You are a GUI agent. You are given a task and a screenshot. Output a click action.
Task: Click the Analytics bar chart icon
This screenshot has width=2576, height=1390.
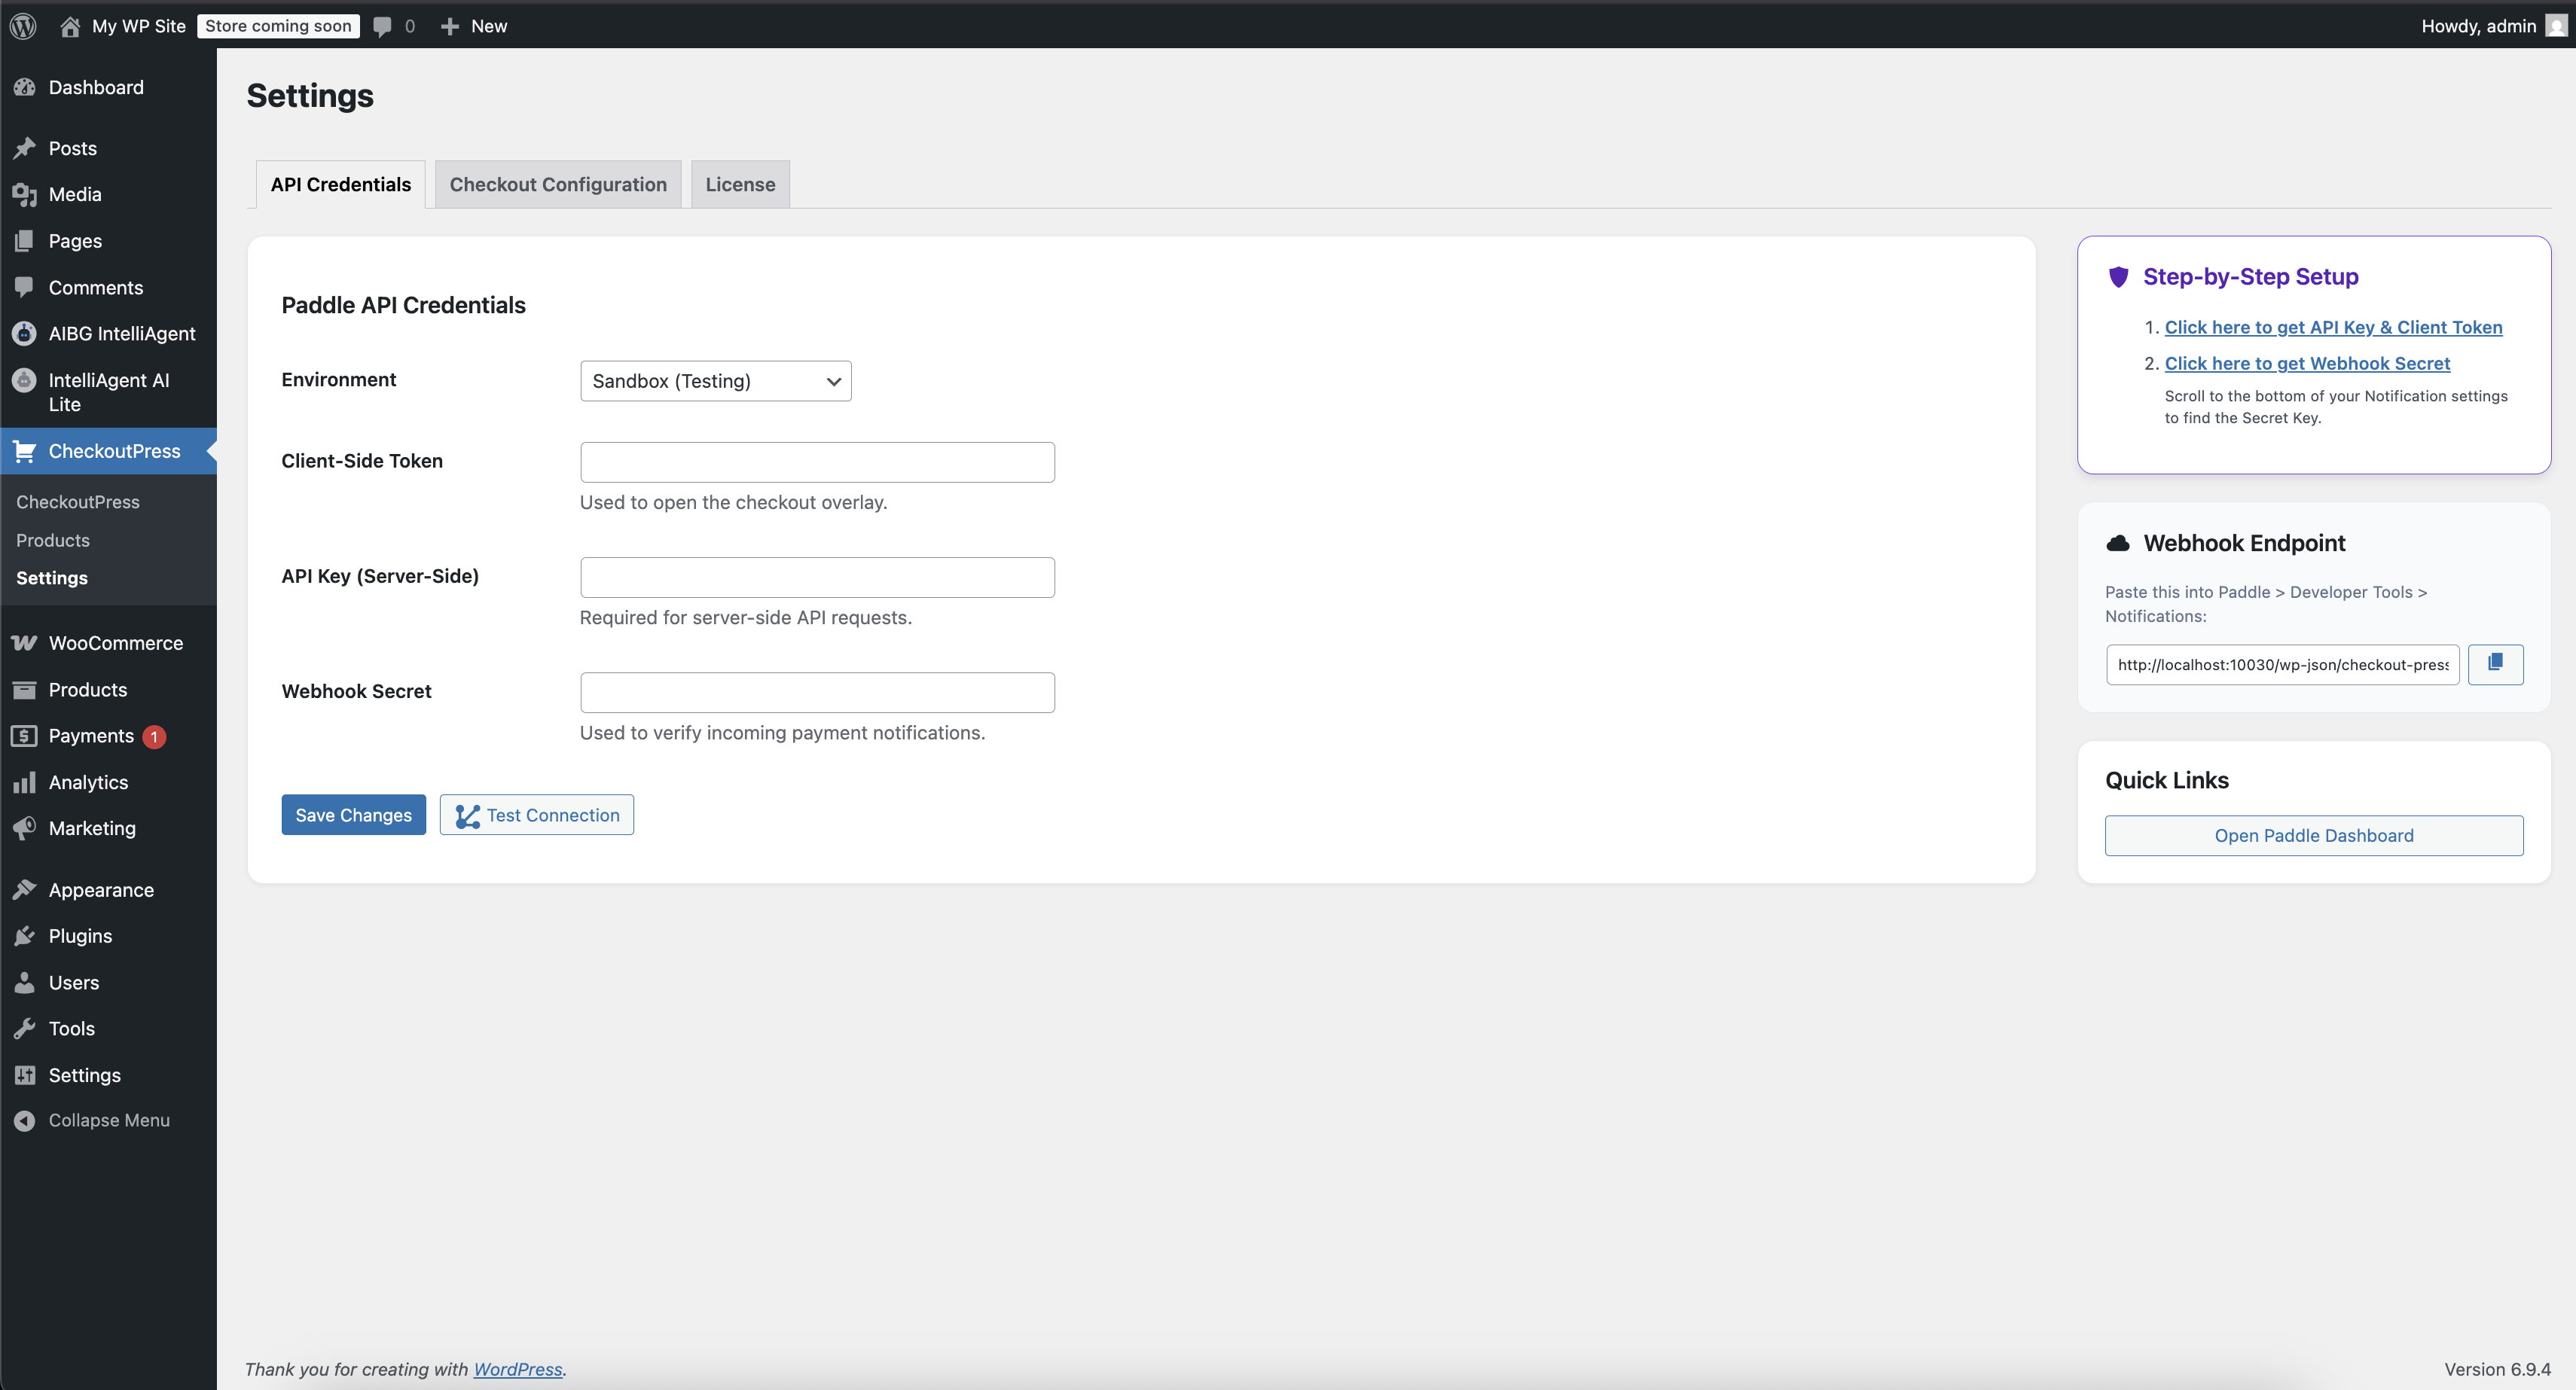click(x=25, y=782)
